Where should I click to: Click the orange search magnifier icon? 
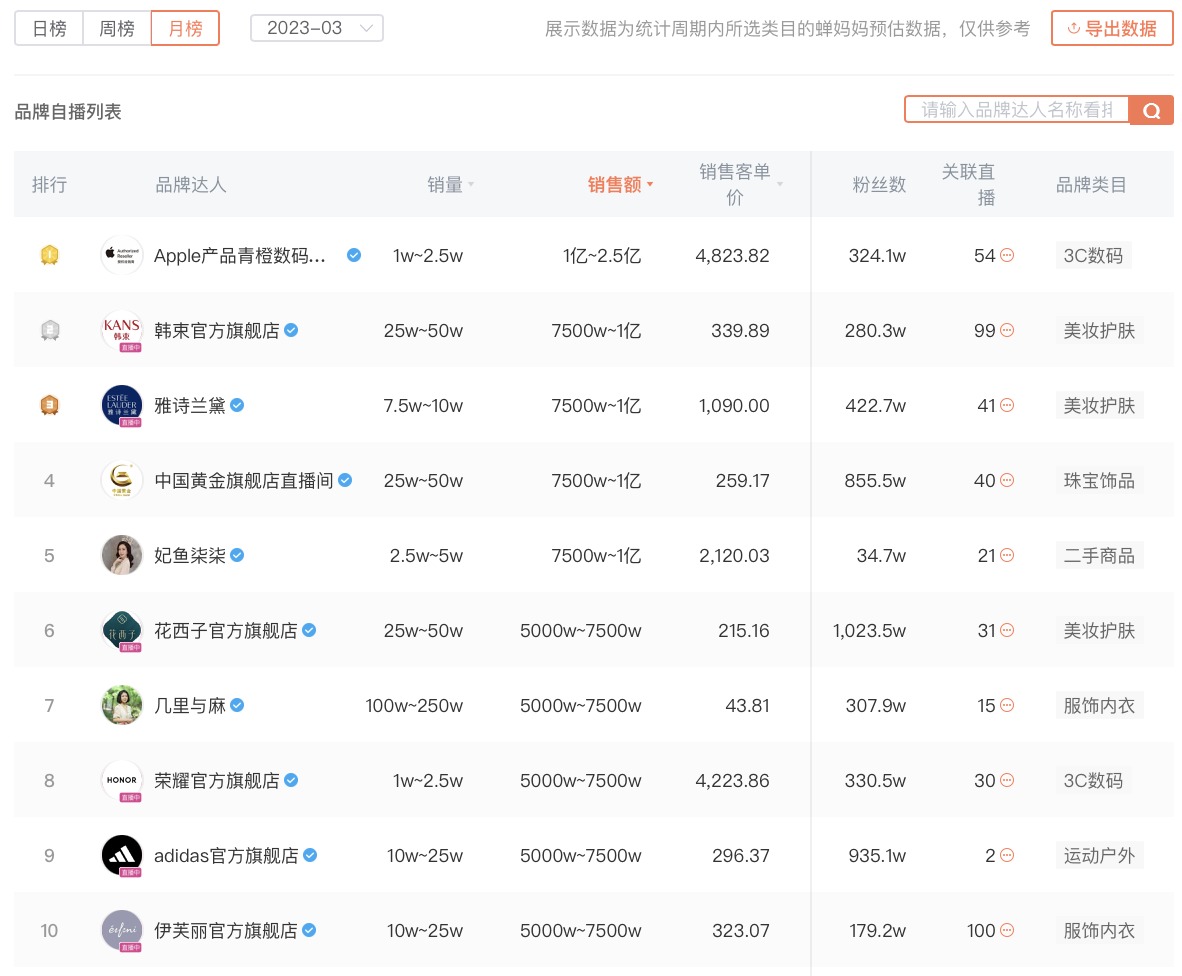pos(1151,110)
